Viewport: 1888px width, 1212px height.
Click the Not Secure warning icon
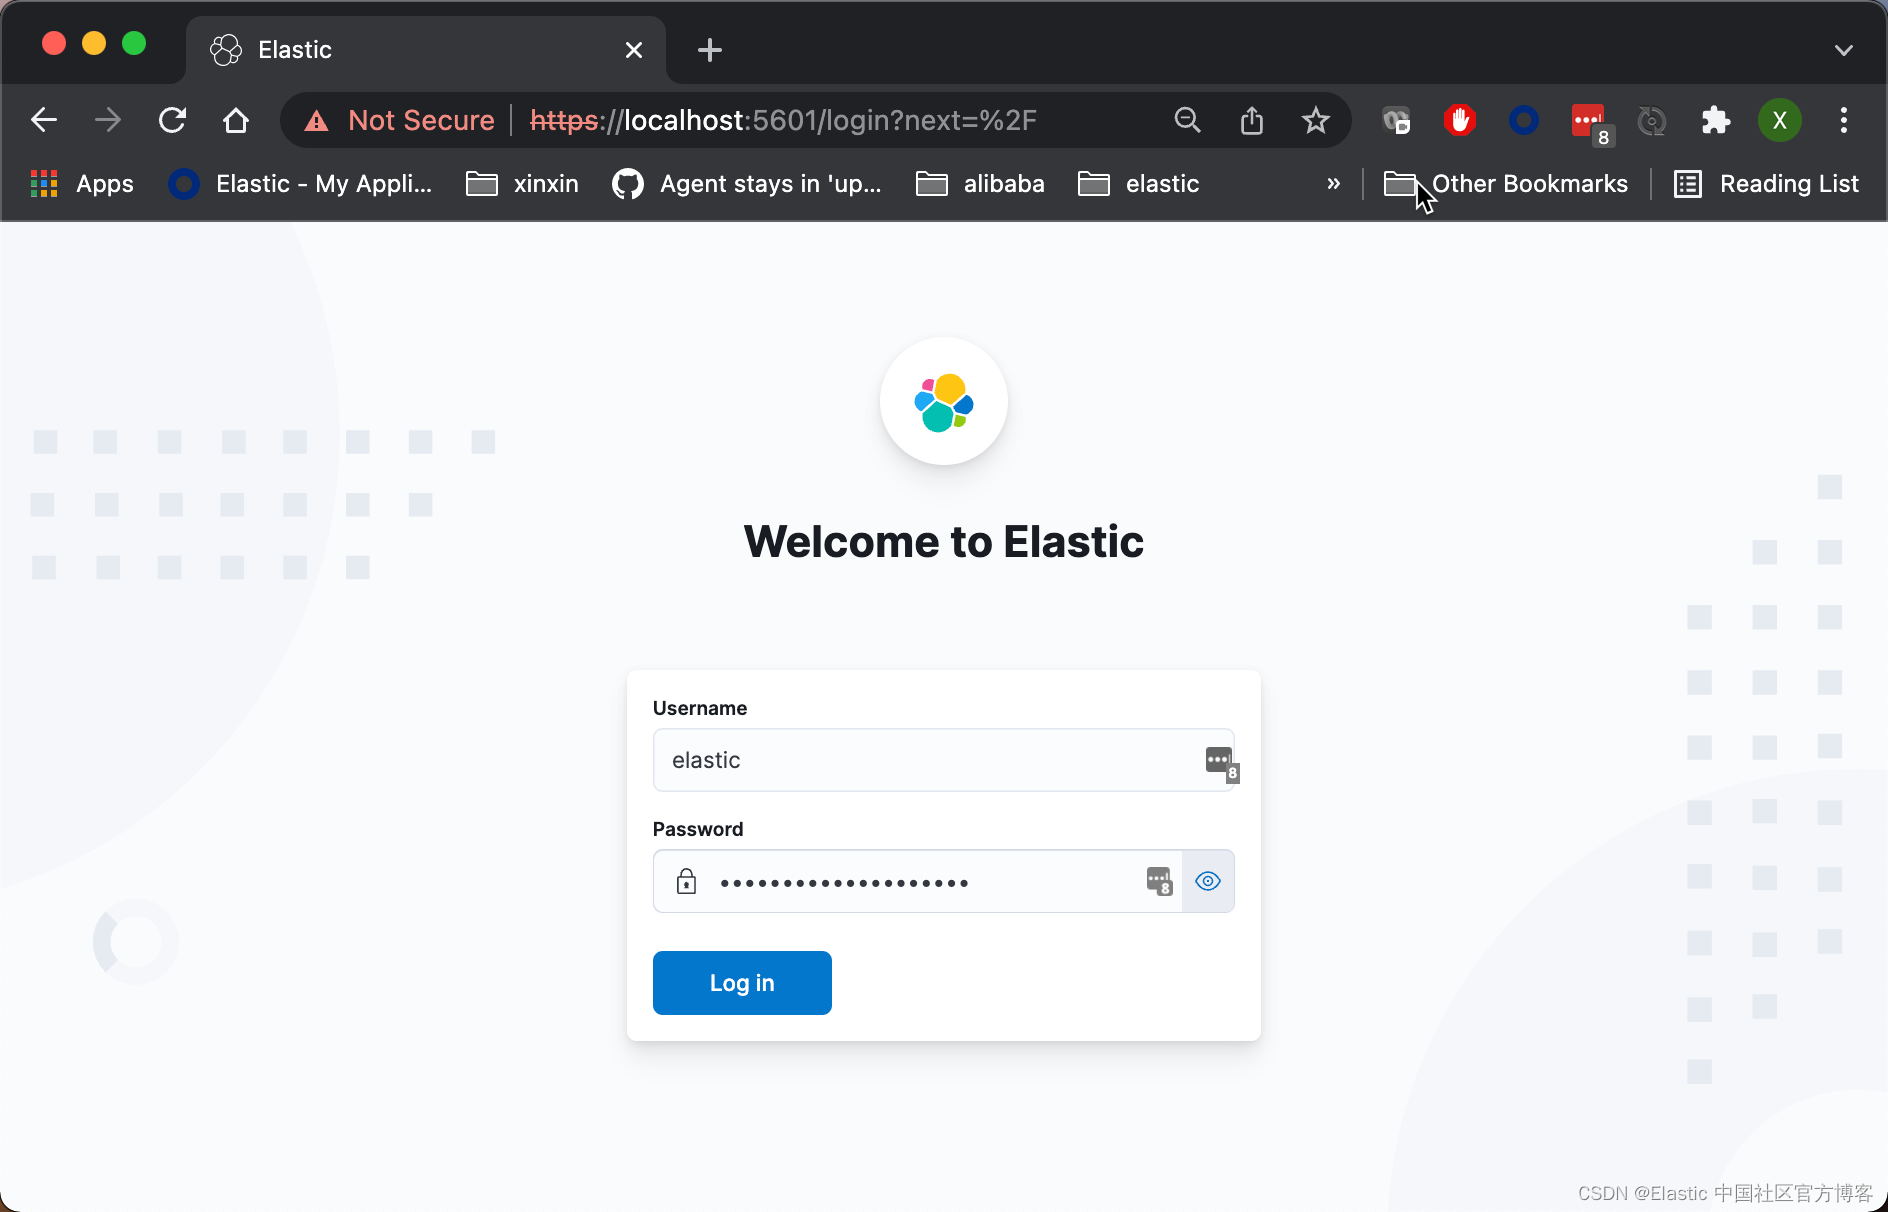point(316,121)
